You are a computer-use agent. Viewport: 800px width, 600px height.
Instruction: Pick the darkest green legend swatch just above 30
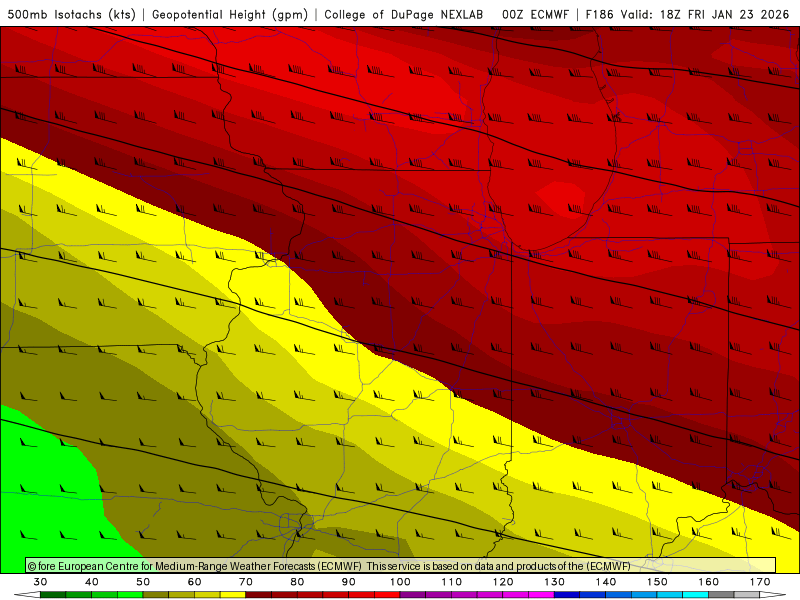[x=53, y=595]
